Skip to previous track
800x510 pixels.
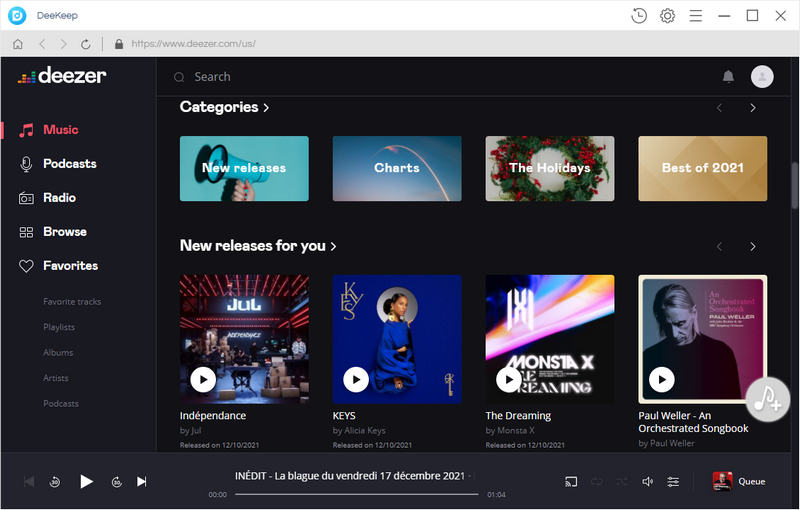(29, 481)
